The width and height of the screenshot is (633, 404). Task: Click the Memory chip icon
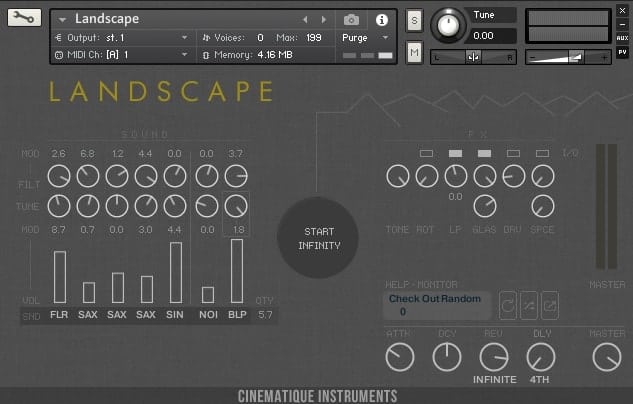tap(206, 55)
